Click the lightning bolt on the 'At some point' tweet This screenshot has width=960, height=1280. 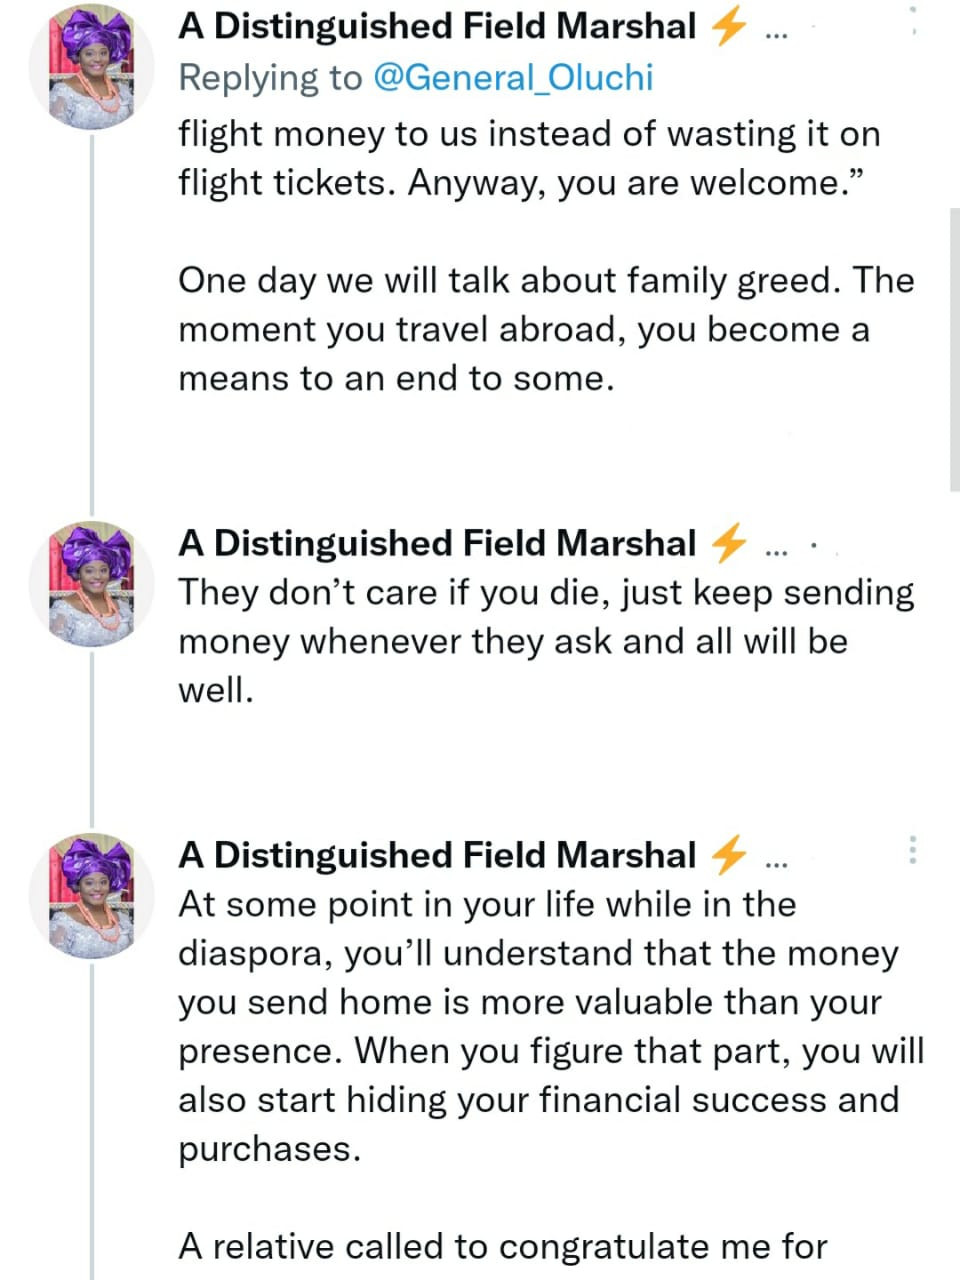727,855
